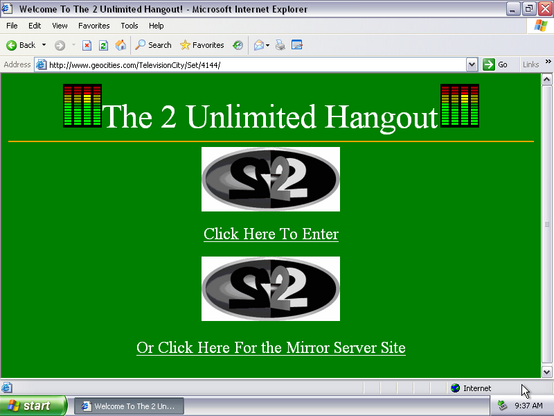Click the Windows flag logo throbber
Image resolution: width=554 pixels, height=416 pixels.
541,26
